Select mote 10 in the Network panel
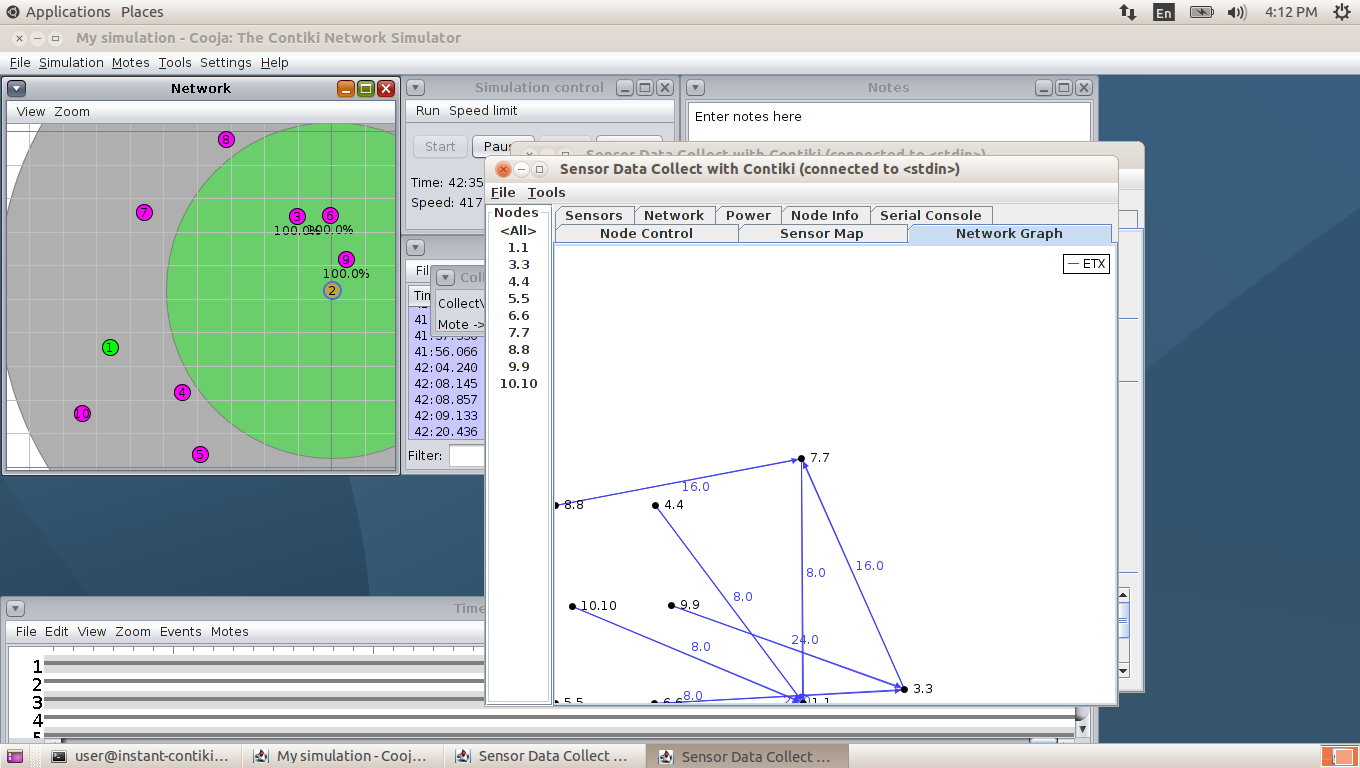1360x768 pixels. coord(82,413)
